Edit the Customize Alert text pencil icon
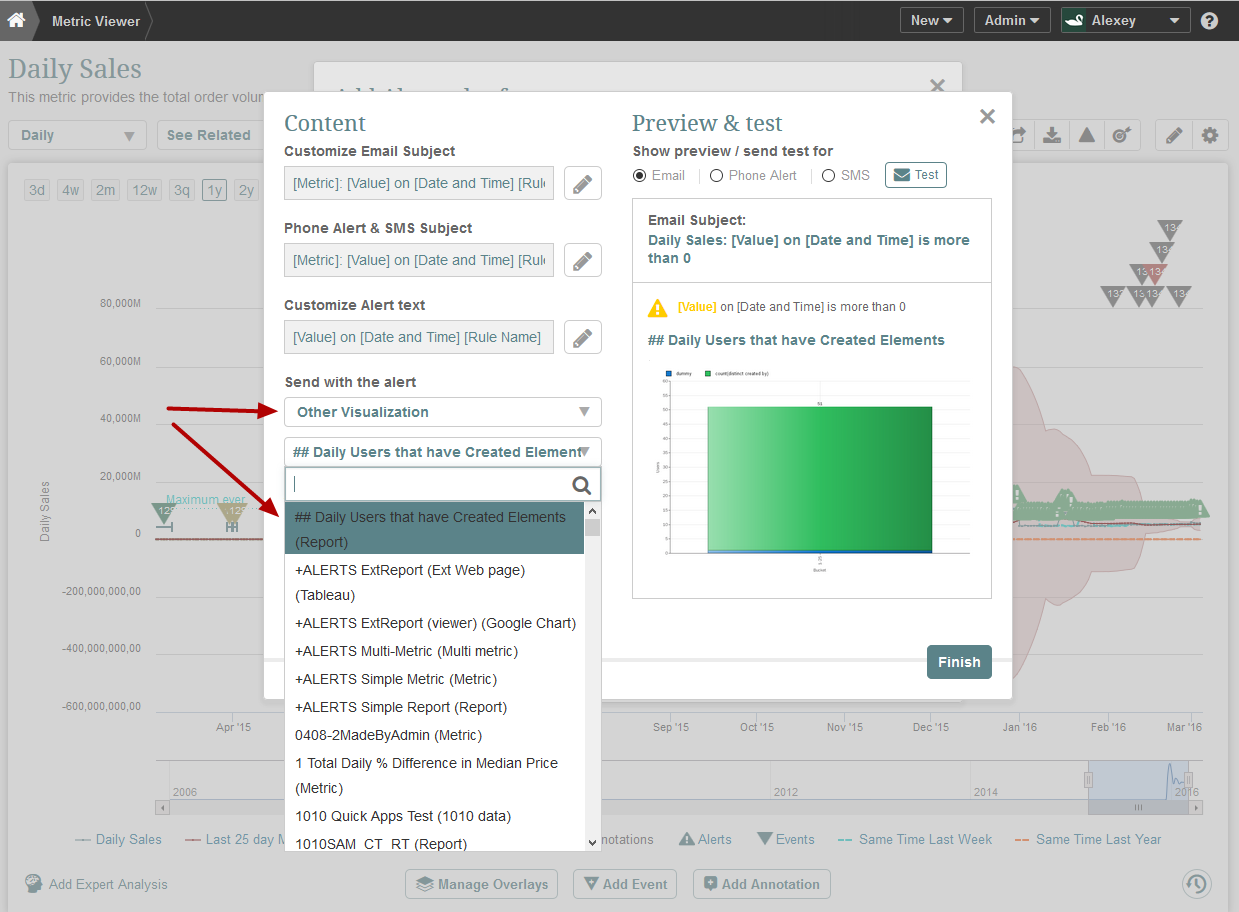 click(x=582, y=337)
